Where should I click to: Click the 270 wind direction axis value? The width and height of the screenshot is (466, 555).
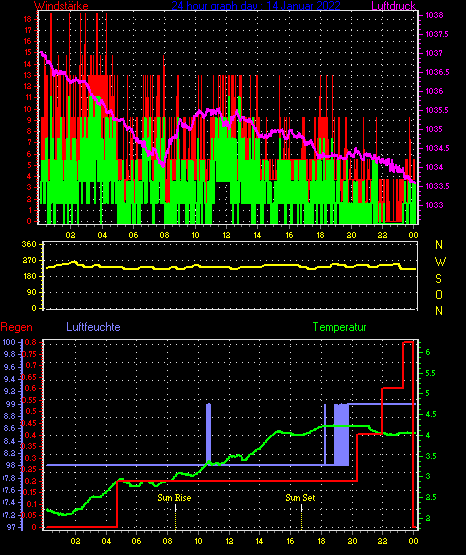[29, 261]
